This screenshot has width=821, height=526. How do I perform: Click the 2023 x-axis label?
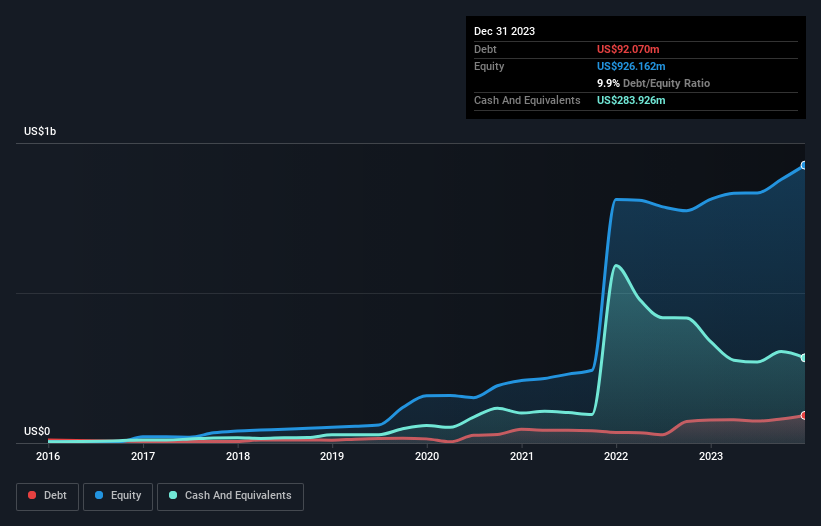point(711,456)
